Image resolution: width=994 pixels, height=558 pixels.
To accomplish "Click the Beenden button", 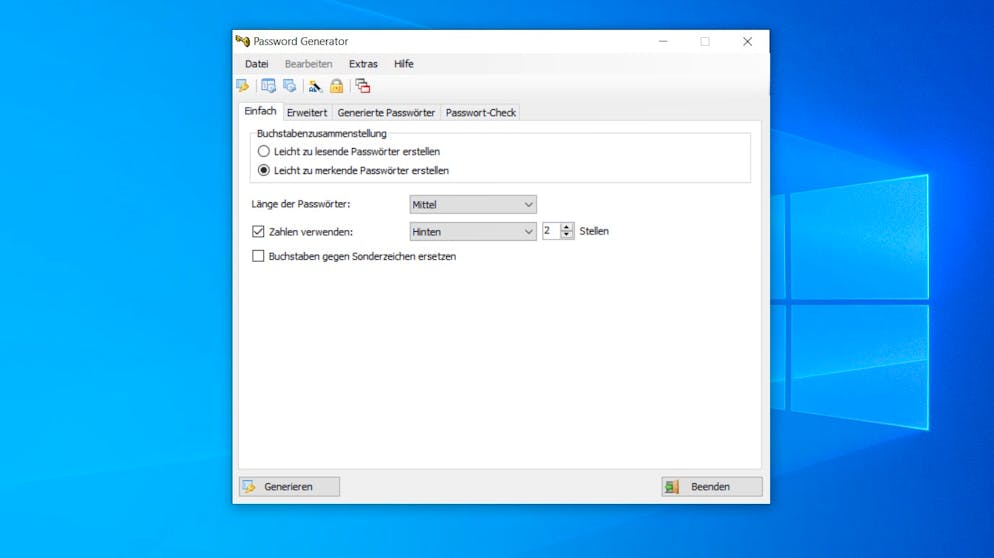I will click(711, 487).
